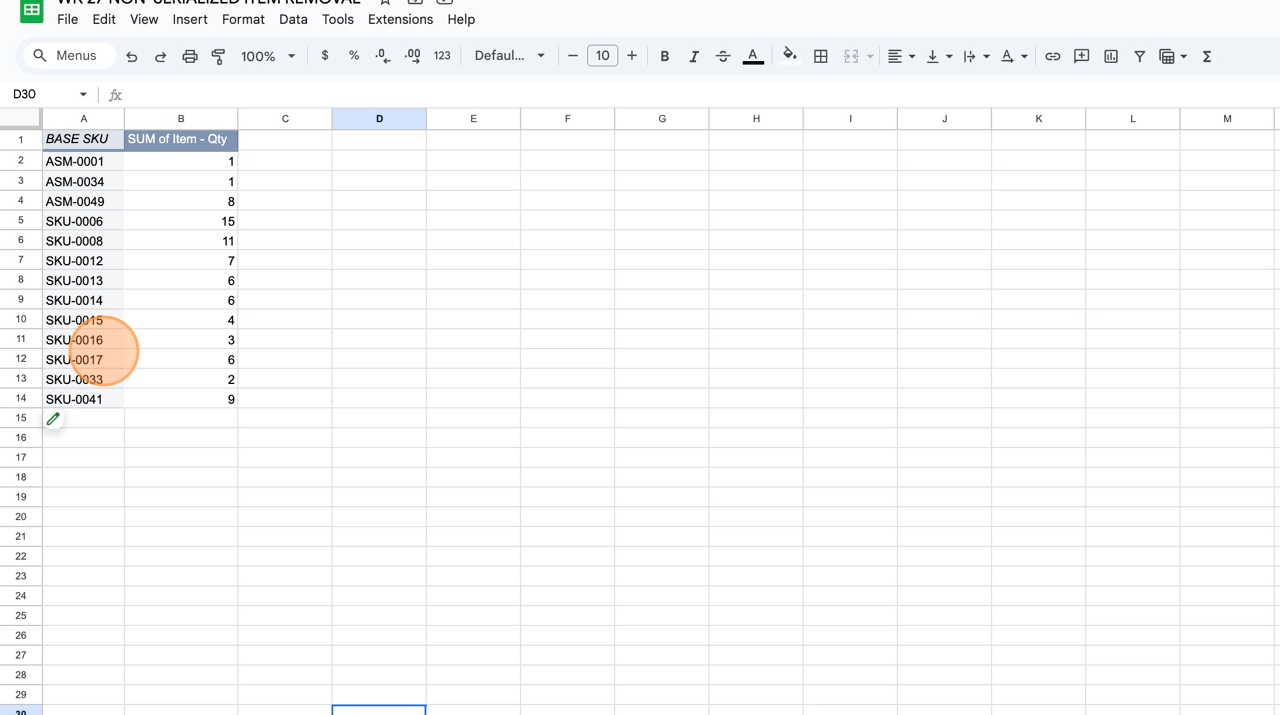The height and width of the screenshot is (715, 1280).
Task: Toggle Italic formatting
Action: pyautogui.click(x=693, y=57)
